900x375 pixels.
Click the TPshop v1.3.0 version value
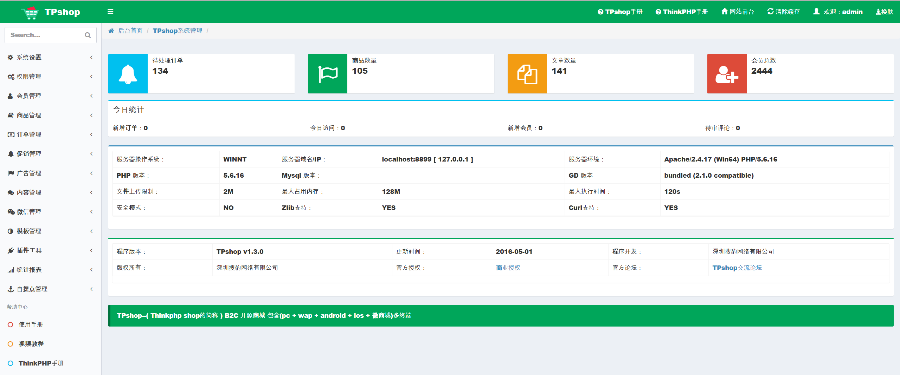pyautogui.click(x=240, y=252)
